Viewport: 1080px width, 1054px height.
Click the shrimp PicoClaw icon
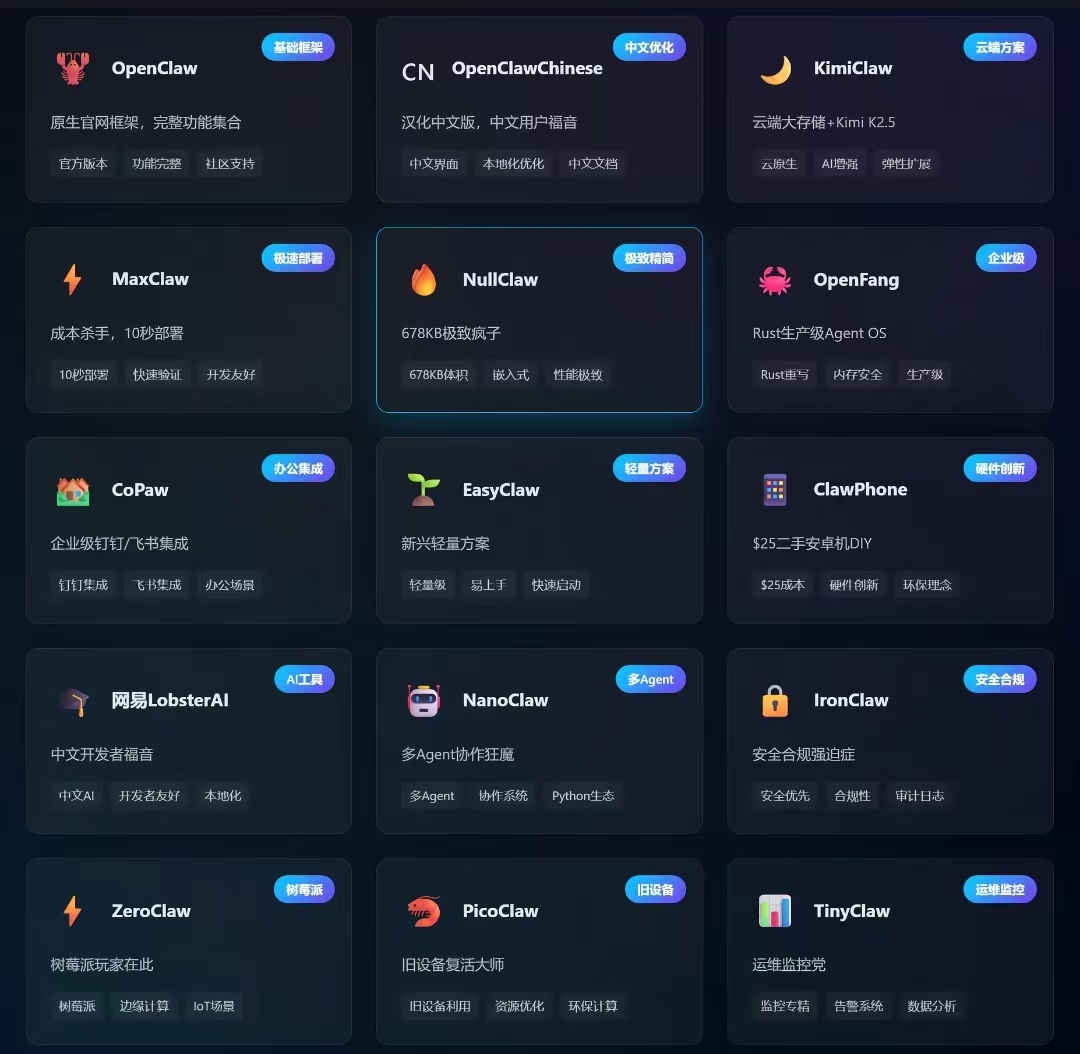(424, 911)
